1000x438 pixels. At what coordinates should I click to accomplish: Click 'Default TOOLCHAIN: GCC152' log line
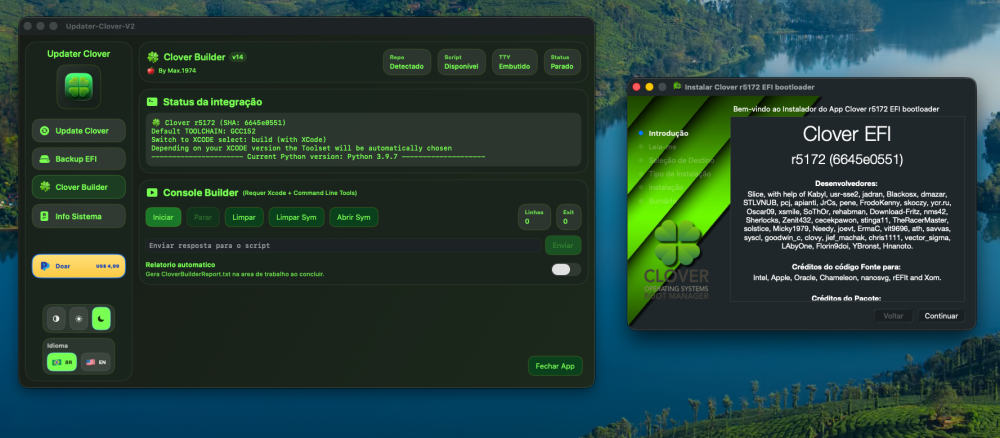[x=203, y=131]
